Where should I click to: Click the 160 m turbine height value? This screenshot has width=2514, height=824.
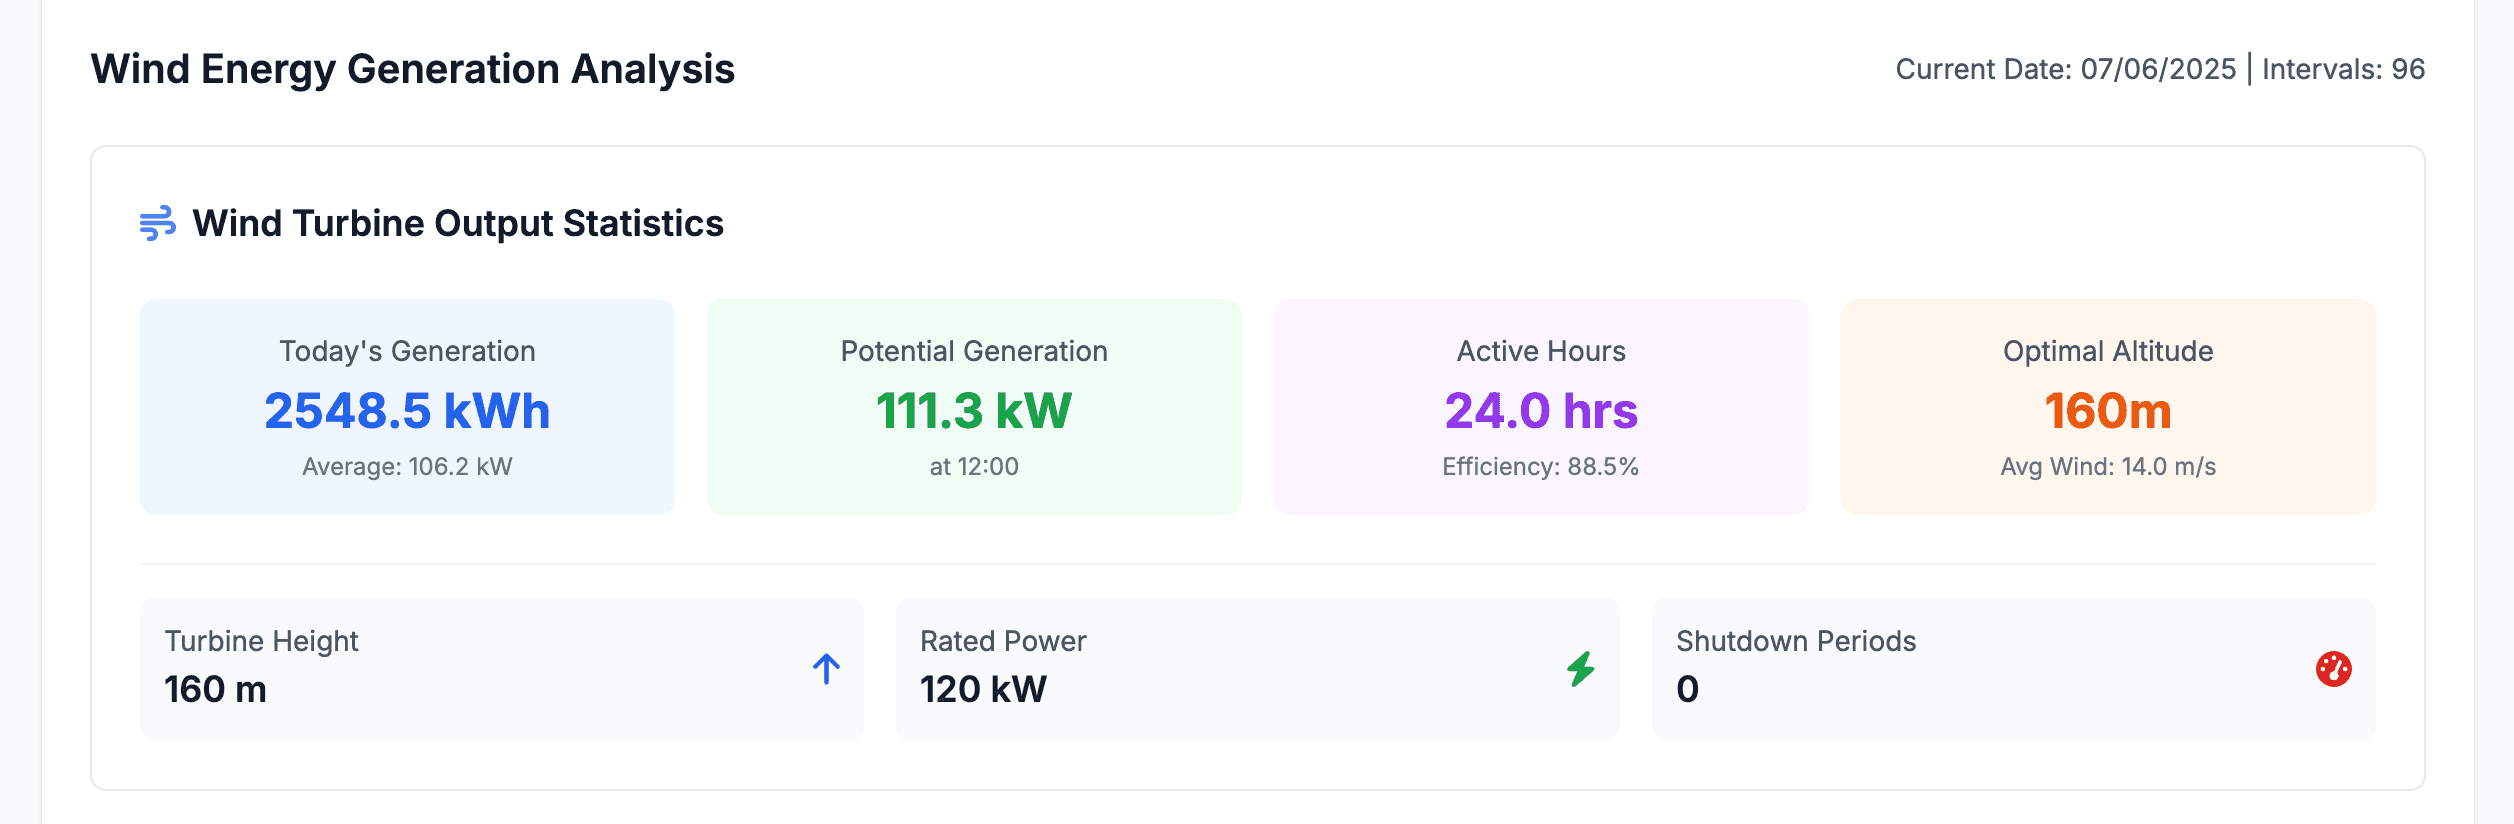(215, 689)
